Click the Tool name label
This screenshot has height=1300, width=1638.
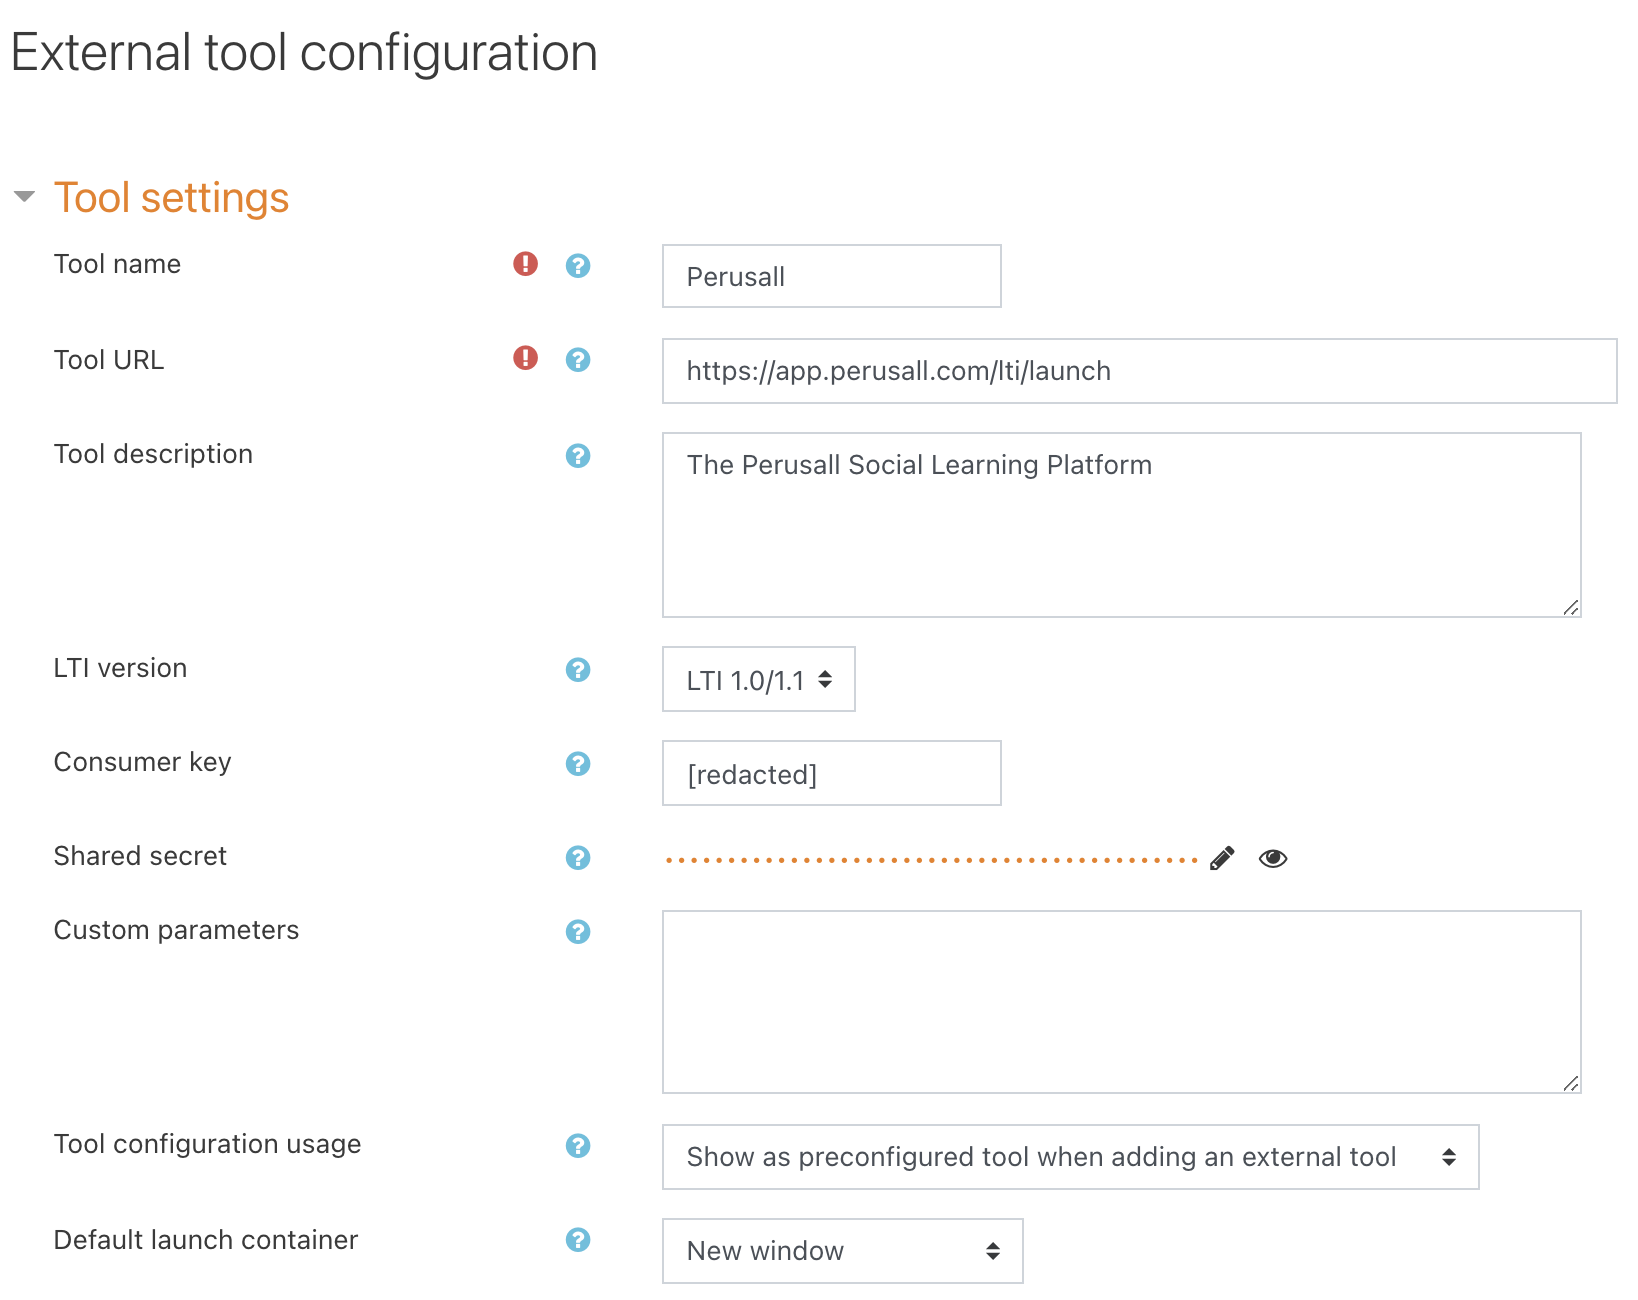[117, 264]
